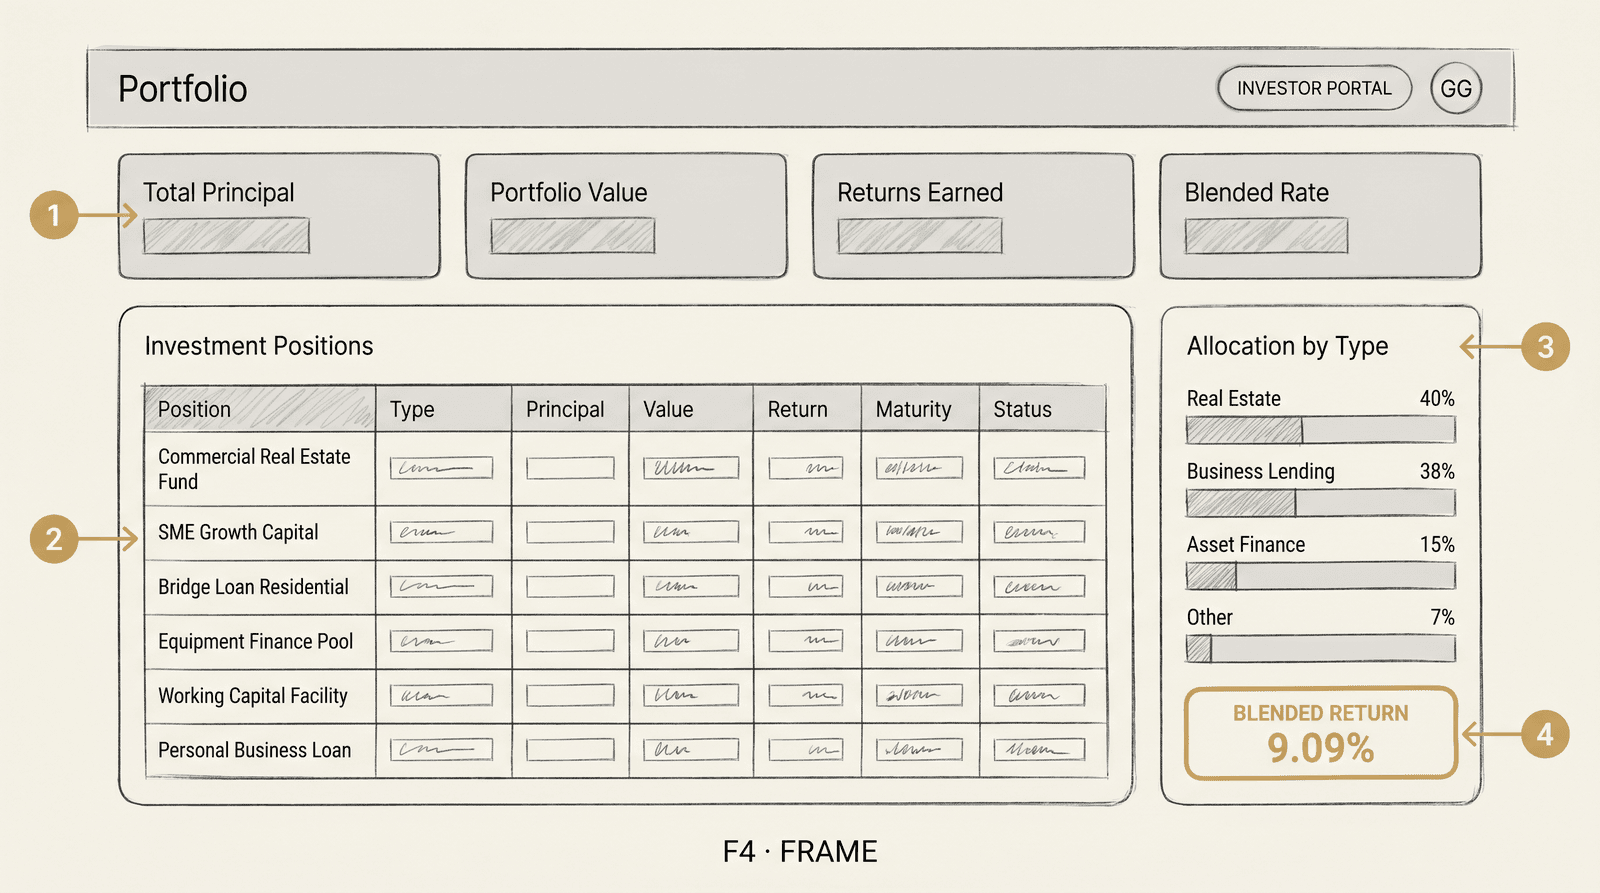The height and width of the screenshot is (893, 1600).
Task: Click the INVESTOR PORTAL button
Action: tap(1314, 88)
